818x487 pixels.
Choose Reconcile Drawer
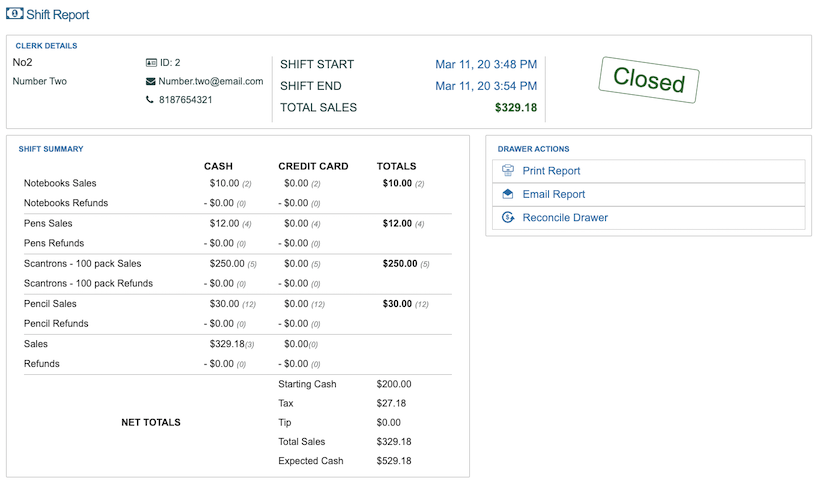(x=564, y=218)
